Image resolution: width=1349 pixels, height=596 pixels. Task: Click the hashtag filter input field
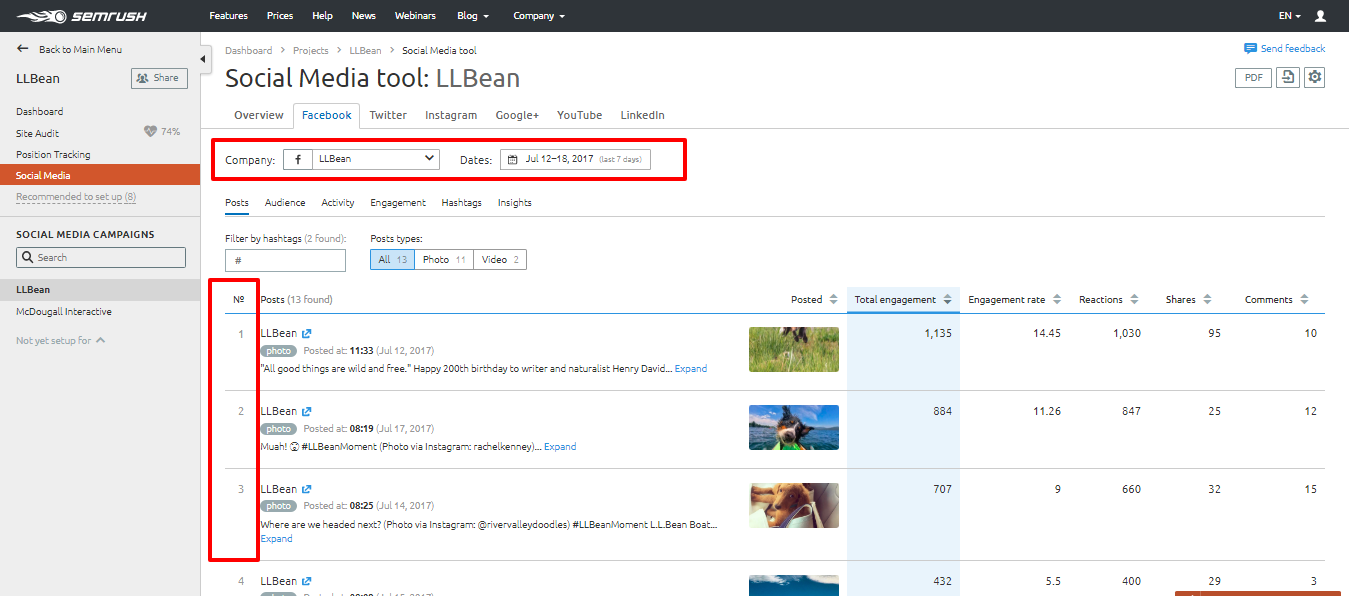[286, 260]
